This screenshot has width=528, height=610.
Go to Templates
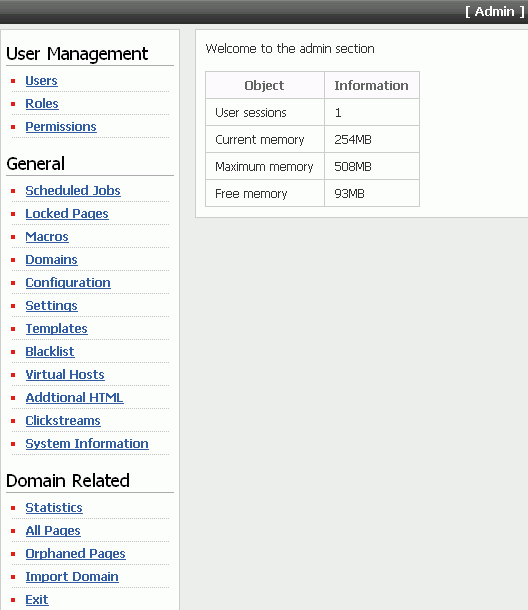[x=56, y=328]
